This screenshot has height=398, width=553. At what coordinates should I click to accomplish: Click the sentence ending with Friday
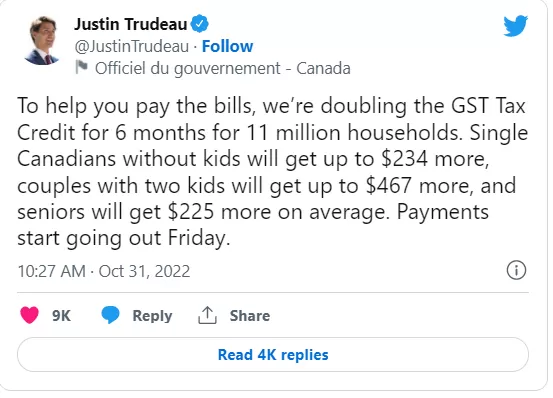(x=253, y=225)
